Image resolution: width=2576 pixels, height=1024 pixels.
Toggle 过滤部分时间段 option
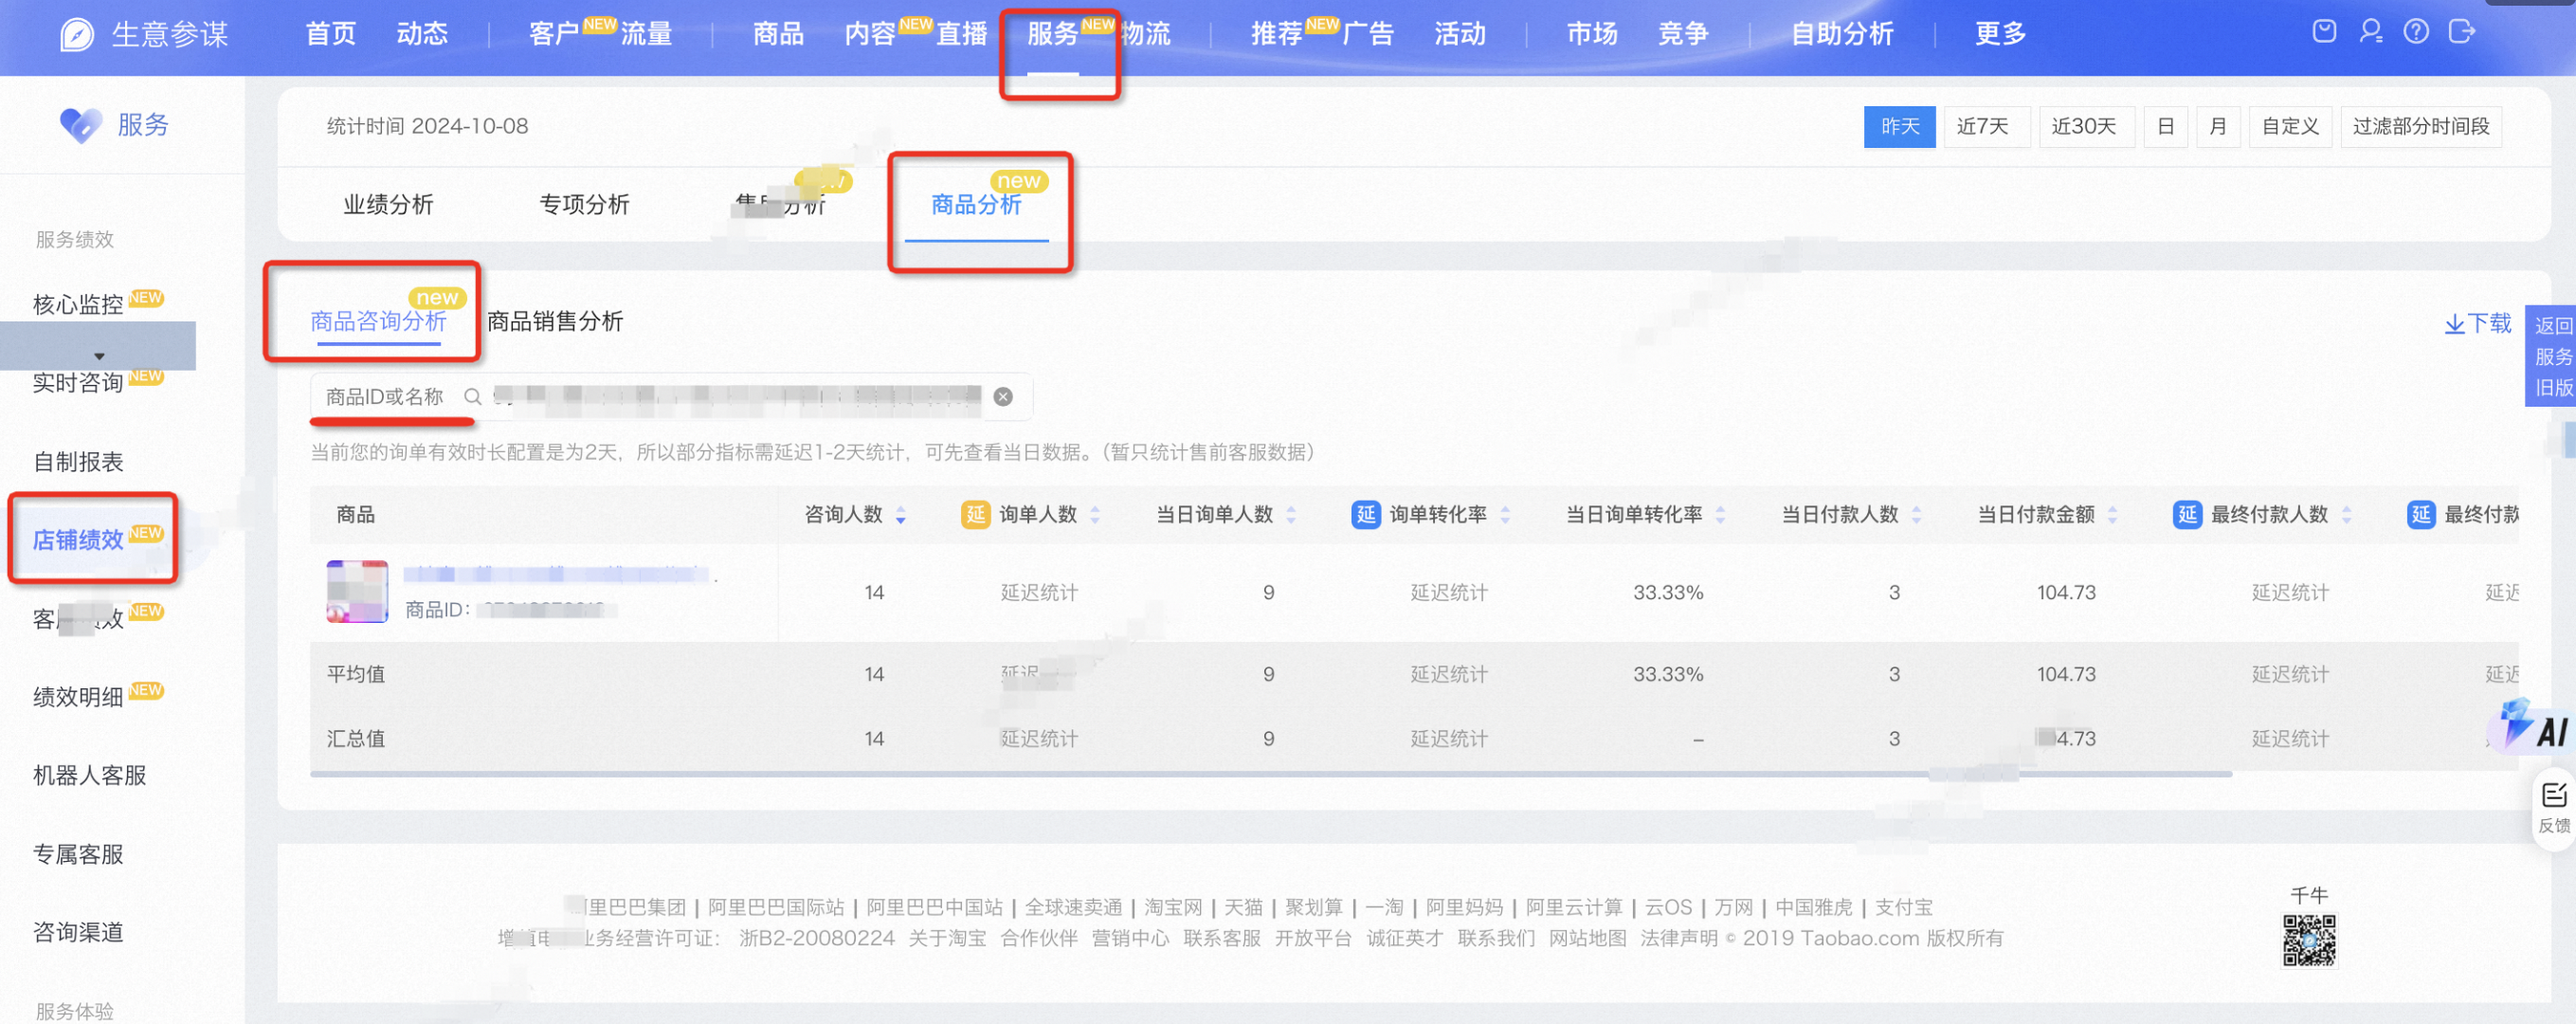click(2421, 127)
